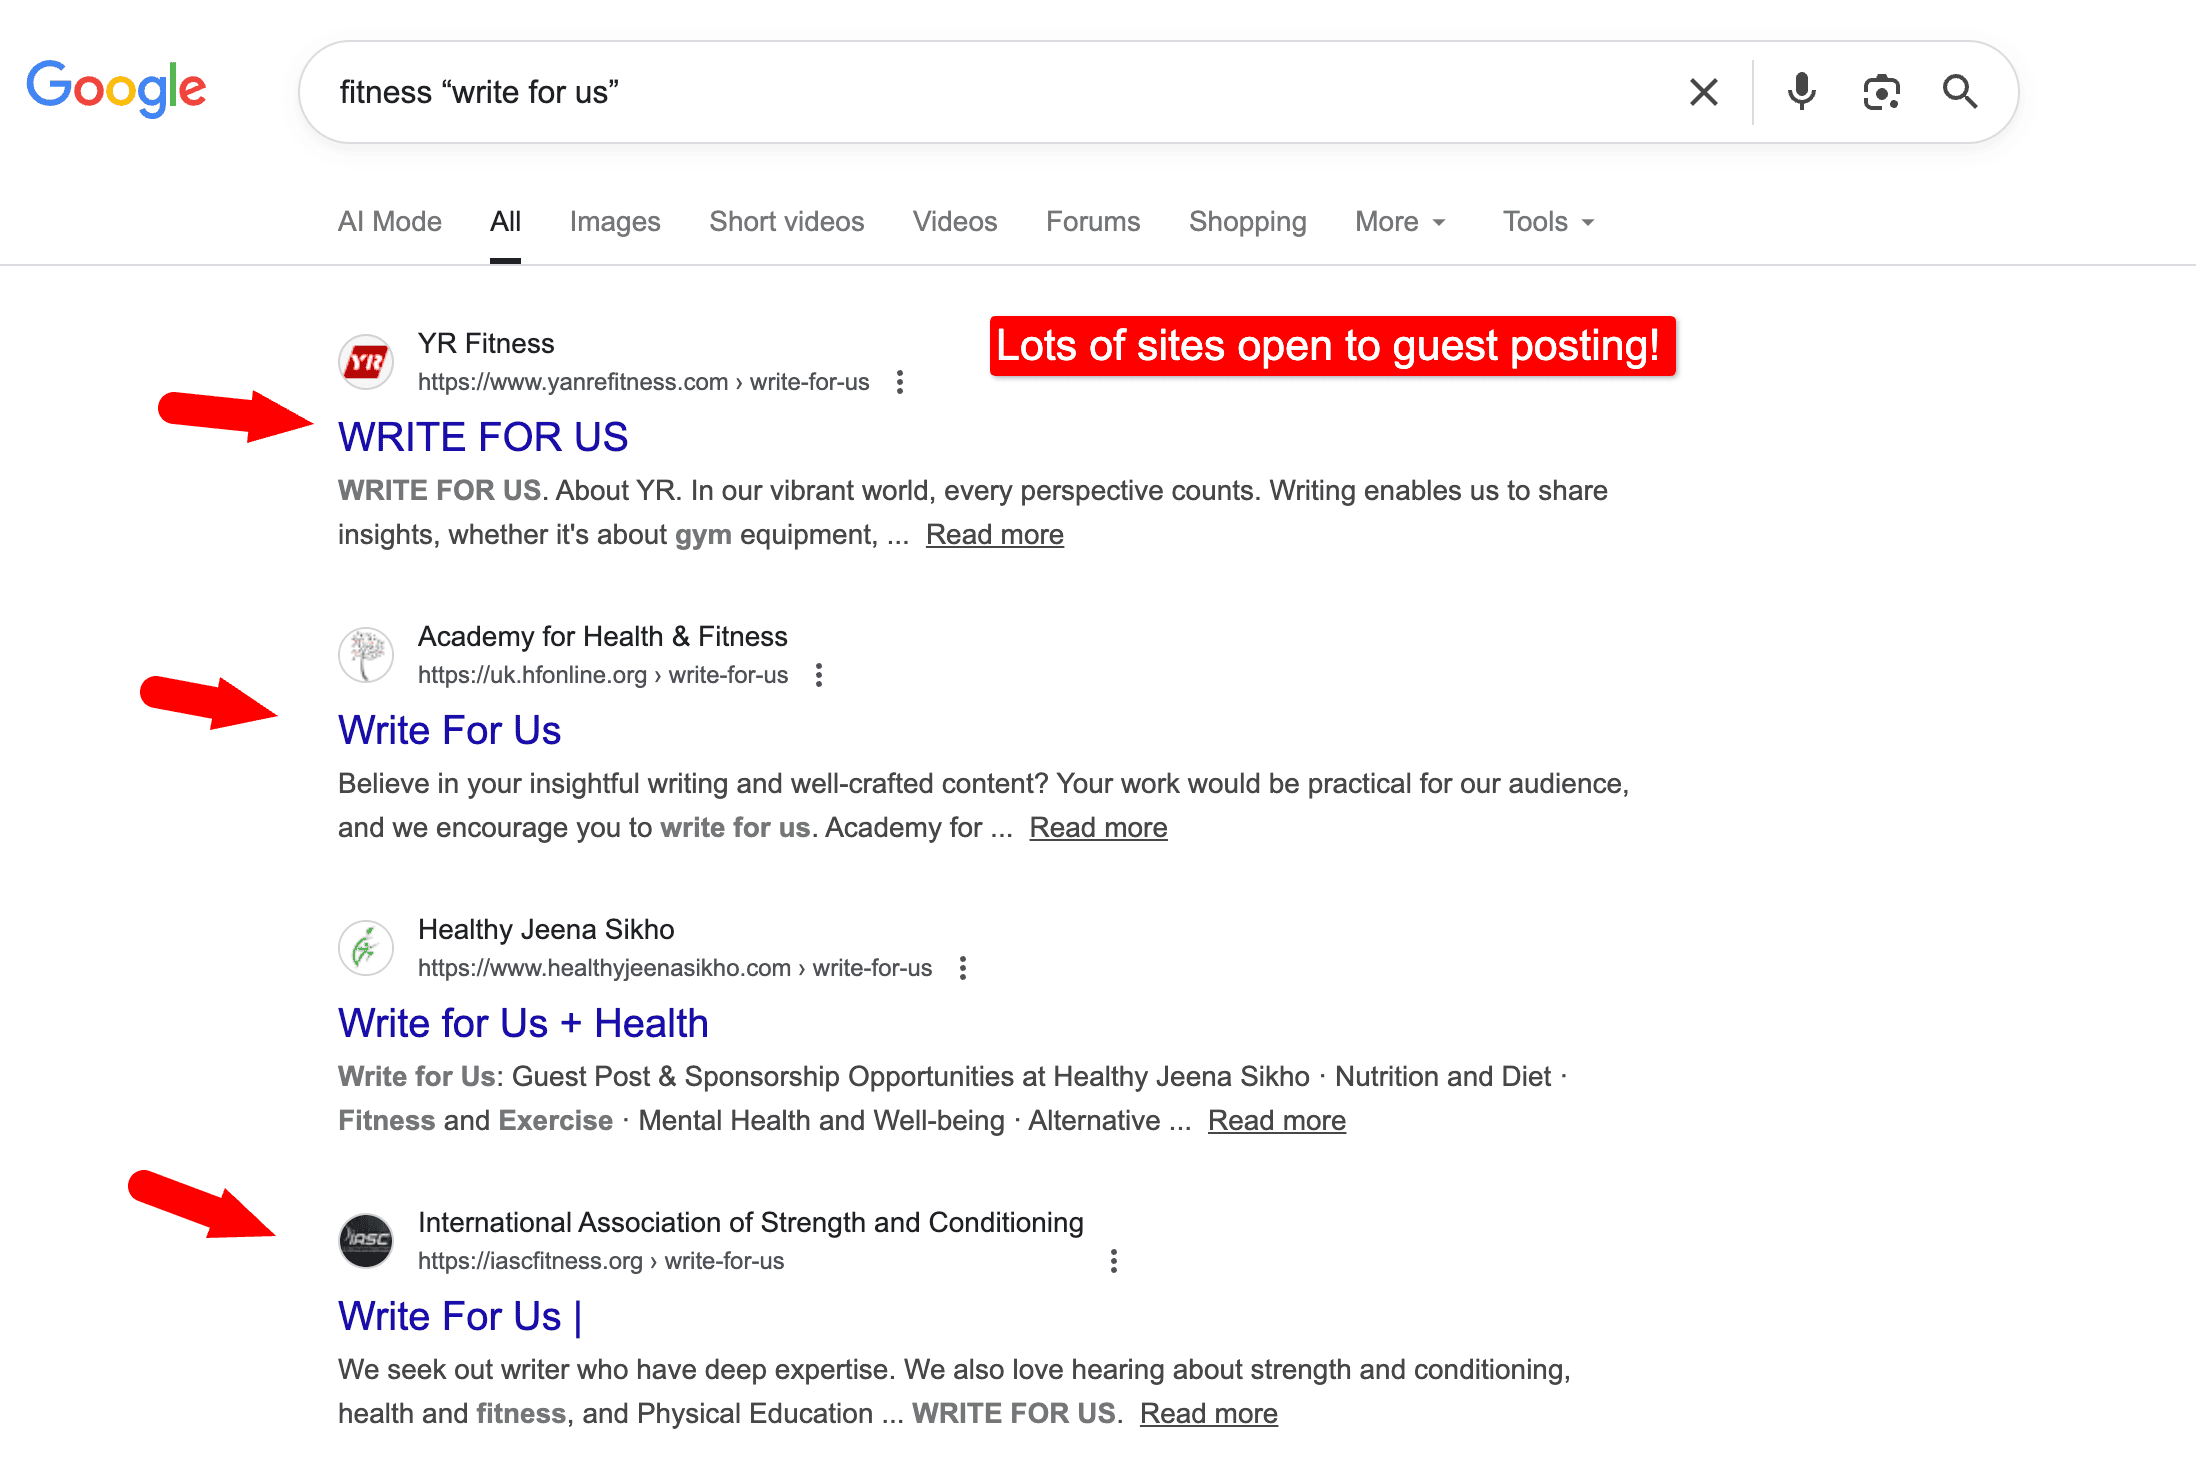Open options for the International Association of Strength result
The image size is (2196, 1466).
[x=1114, y=1261]
